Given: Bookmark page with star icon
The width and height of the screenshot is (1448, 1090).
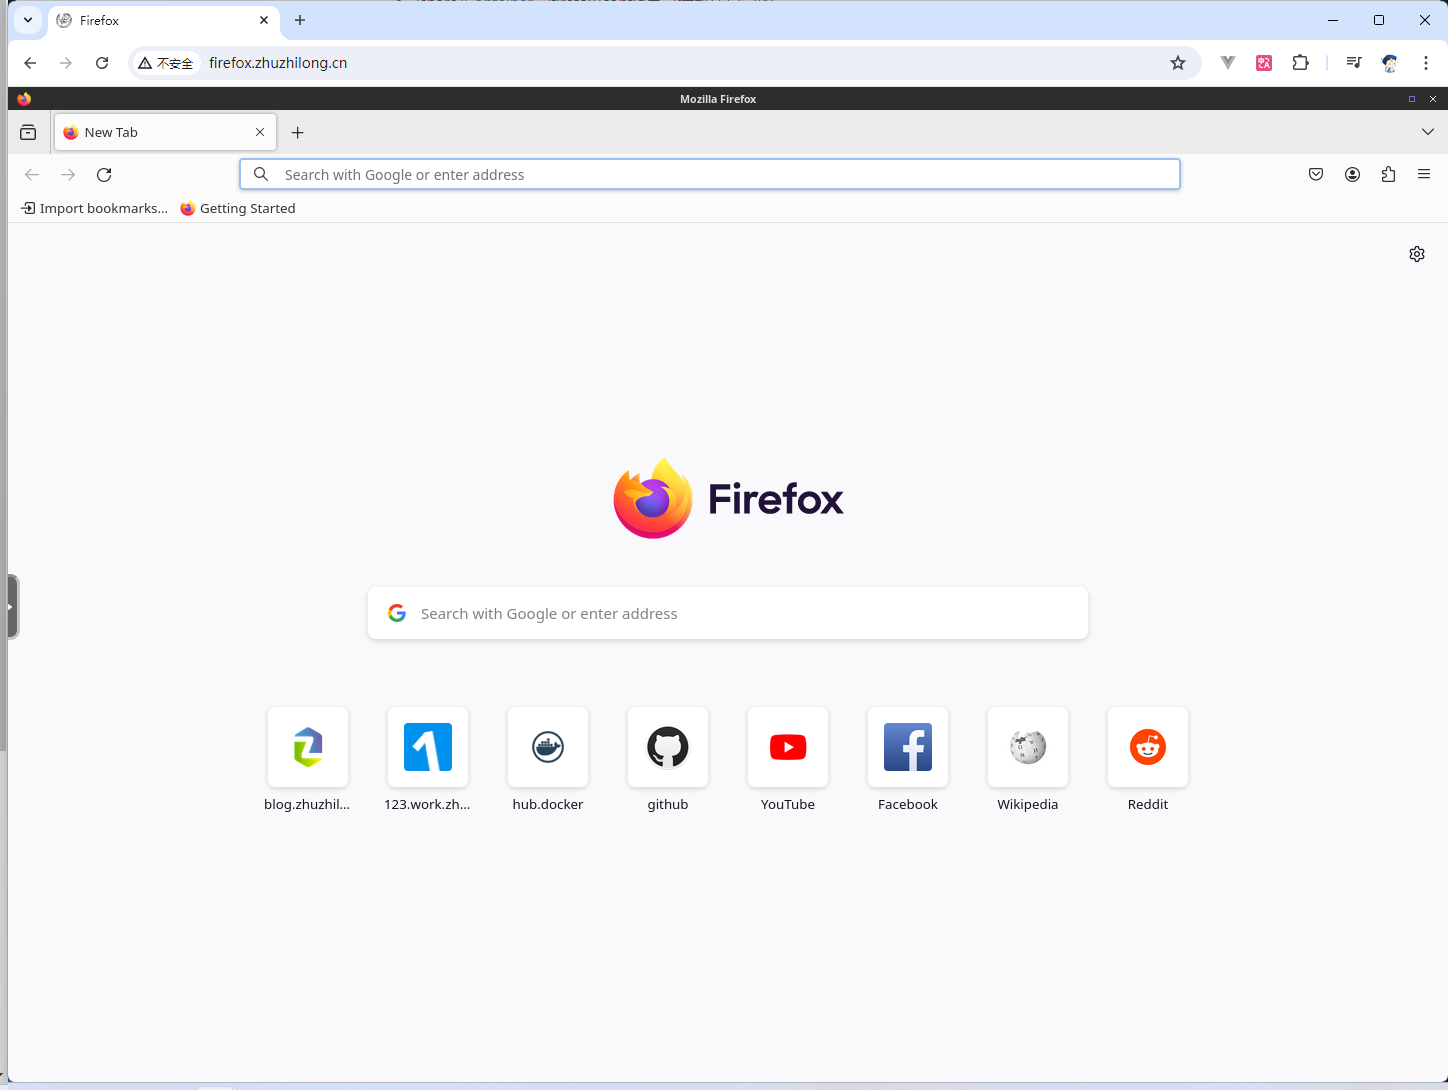Looking at the screenshot, I should (x=1178, y=63).
